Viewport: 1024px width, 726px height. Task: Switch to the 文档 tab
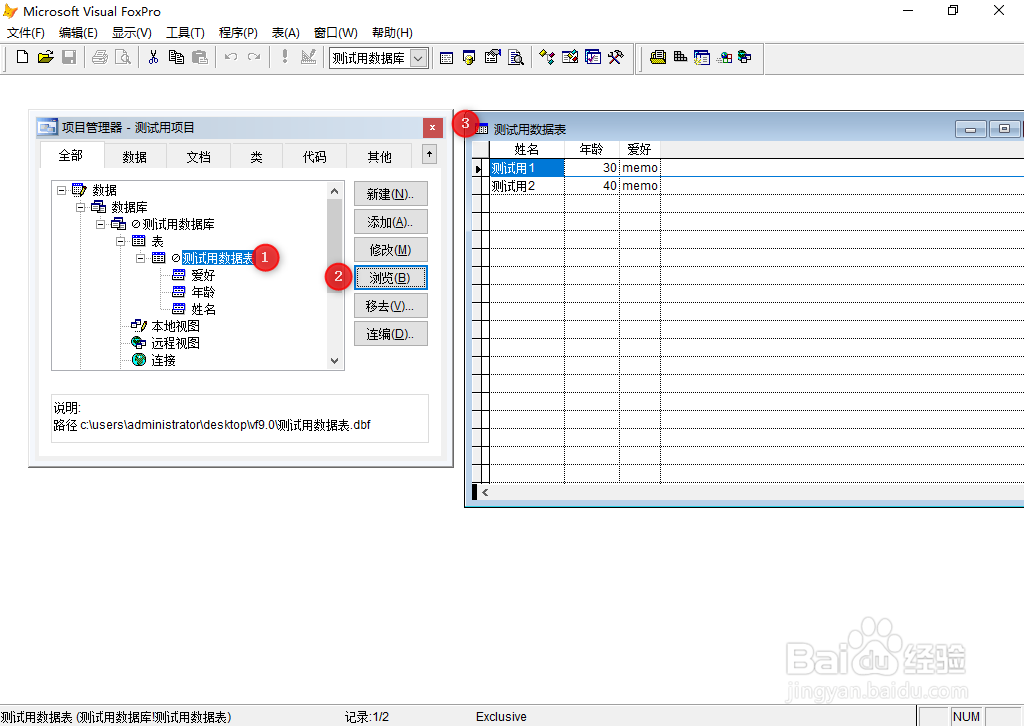pyautogui.click(x=199, y=157)
